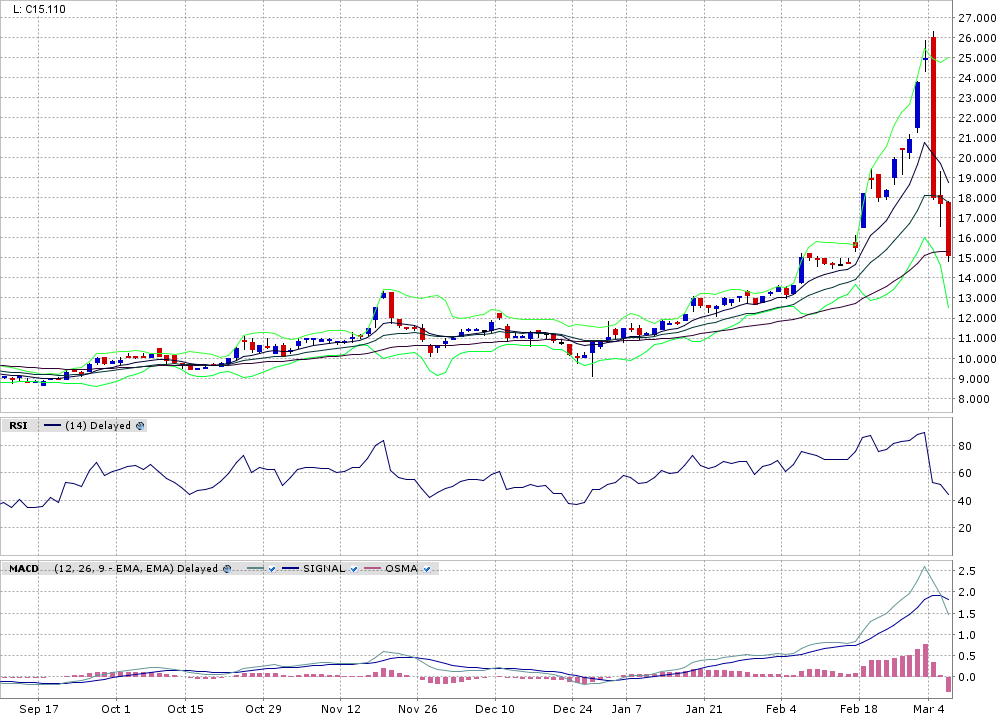
Task: Click the settings icon after MACD Delayed
Action: pos(227,568)
